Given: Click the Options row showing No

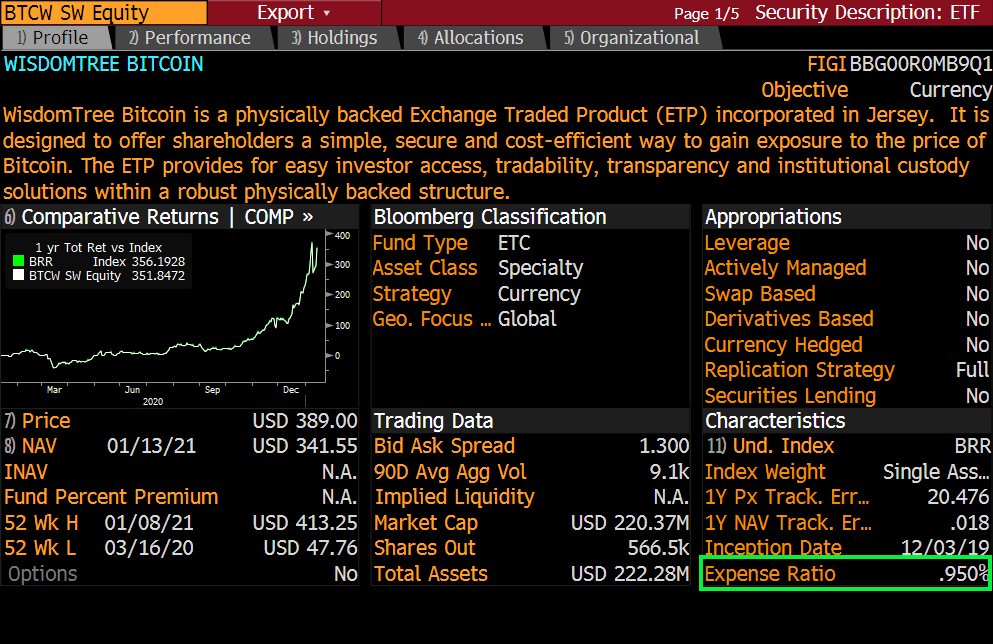Looking at the screenshot, I should [x=180, y=574].
